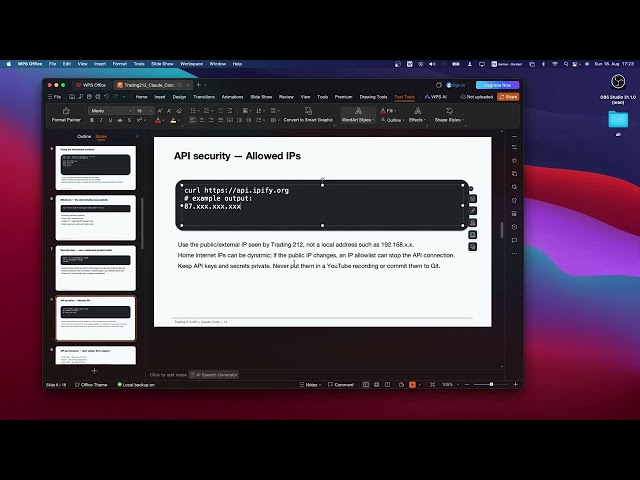Switch to normal view icon in status bar
The width and height of the screenshot is (640, 480).
[x=366, y=384]
